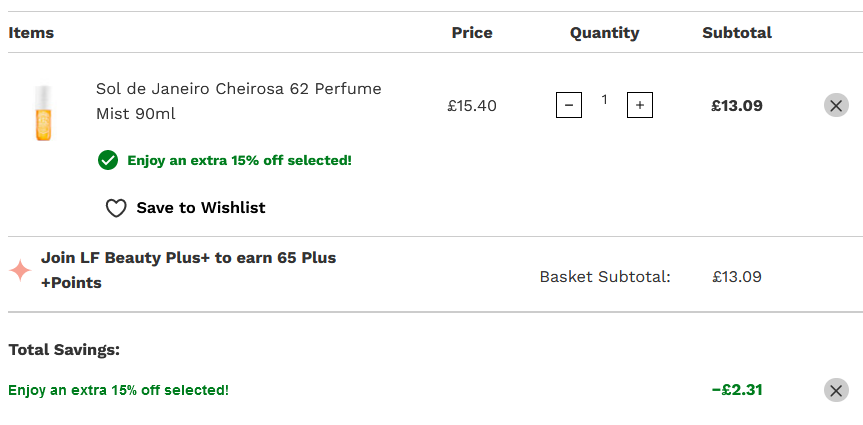Image resolution: width=863 pixels, height=425 pixels.
Task: Open Join LF Beauty Plus+ points offer
Action: click(x=188, y=270)
